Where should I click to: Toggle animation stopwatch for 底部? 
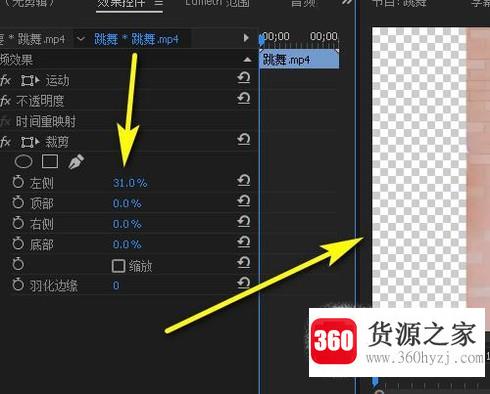click(18, 244)
